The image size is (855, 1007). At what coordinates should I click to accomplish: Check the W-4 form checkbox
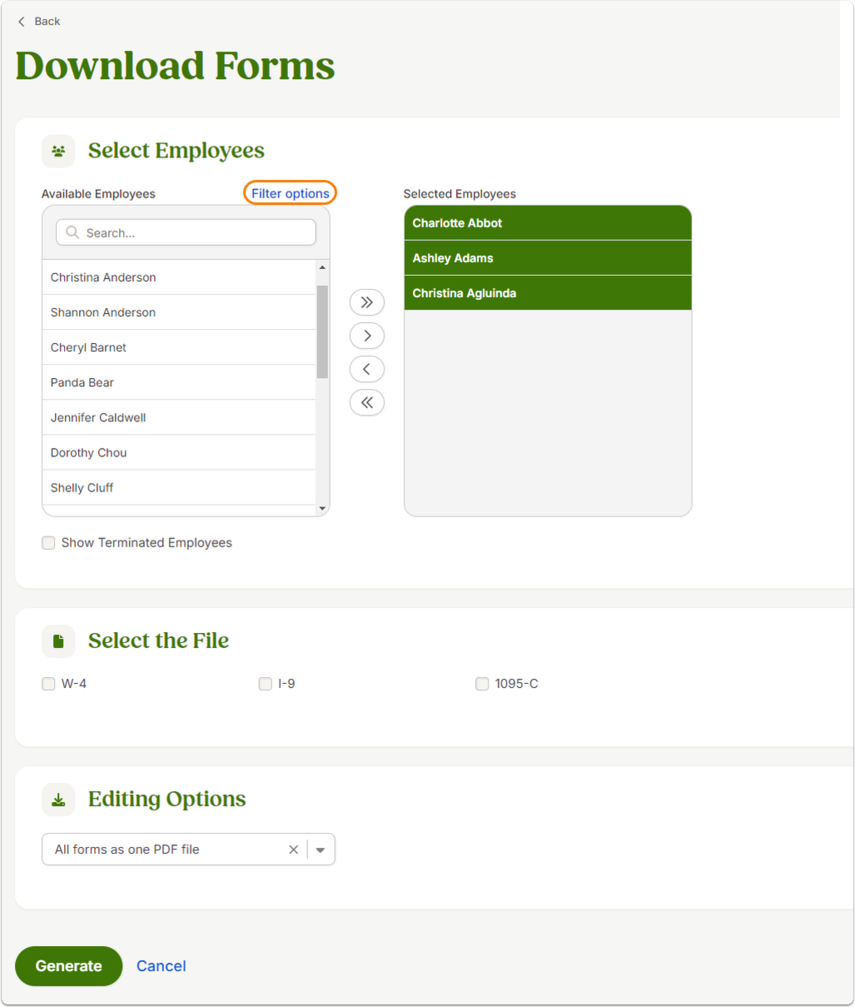click(x=48, y=684)
